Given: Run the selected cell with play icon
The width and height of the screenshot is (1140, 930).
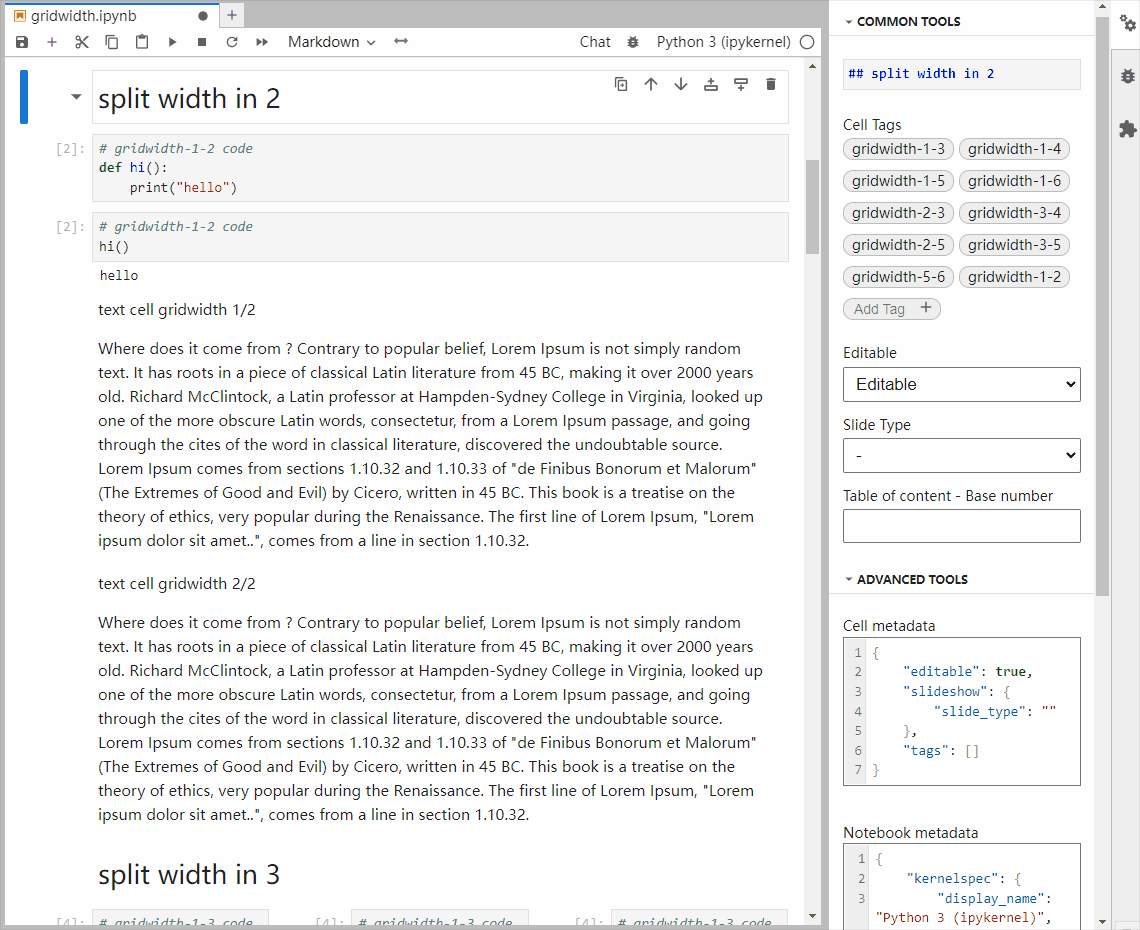Looking at the screenshot, I should [x=172, y=42].
